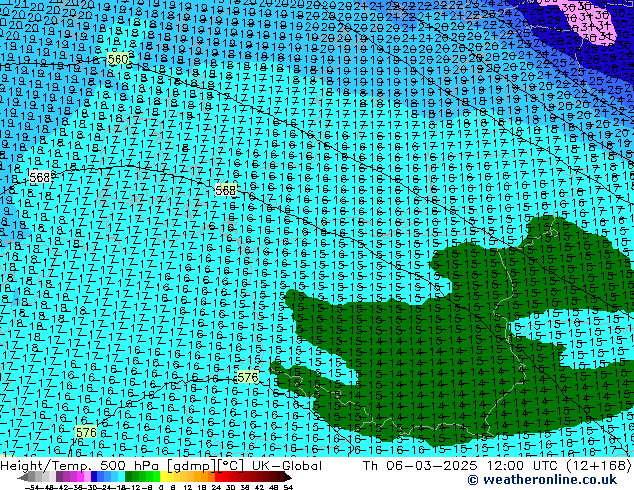
Task: Click the 'Th 06-03-2025' date text
Action: 420,466
